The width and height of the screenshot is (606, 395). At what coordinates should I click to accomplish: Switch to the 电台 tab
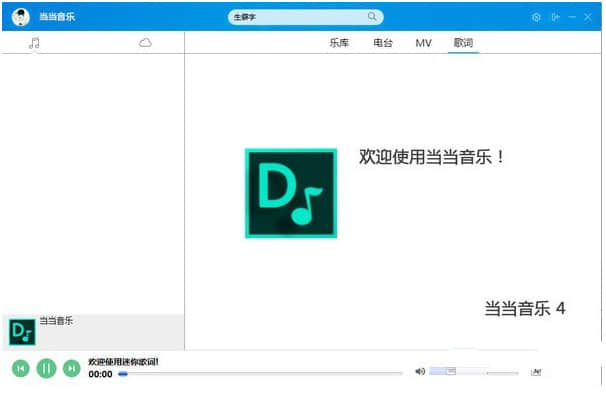[383, 43]
